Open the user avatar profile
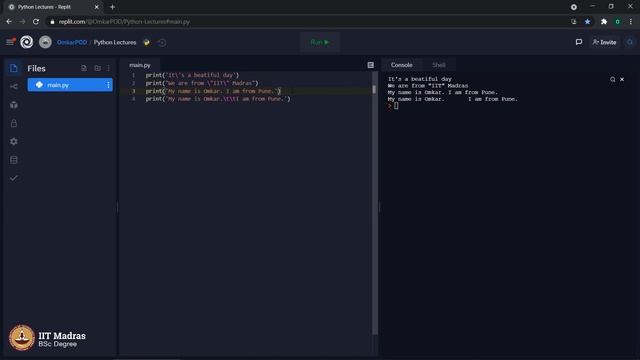640x360 pixels. click(x=45, y=42)
